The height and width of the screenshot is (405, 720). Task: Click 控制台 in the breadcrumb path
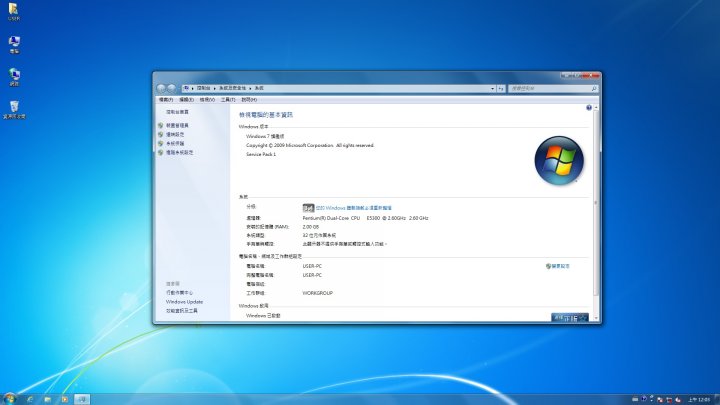[203, 88]
